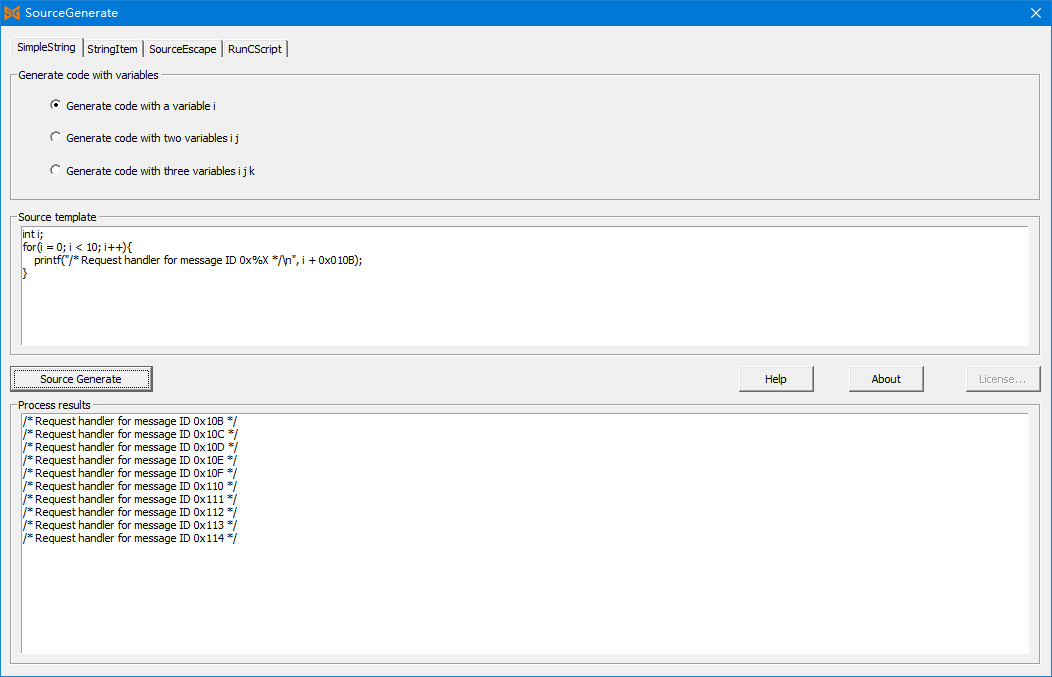This screenshot has height=677, width=1052.
Task: Open the RunCScript tab
Action: pos(255,49)
